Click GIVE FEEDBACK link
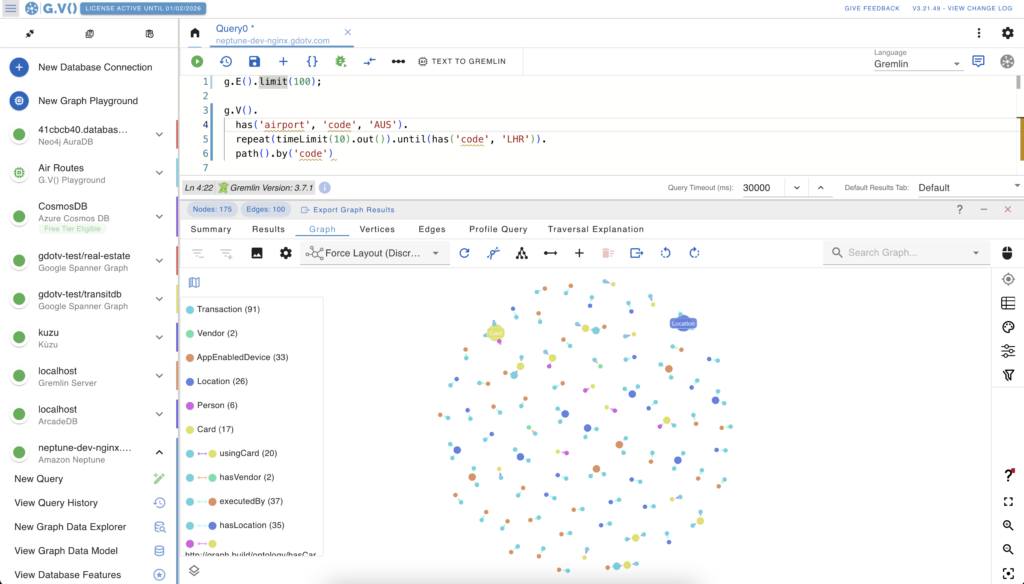 point(872,8)
